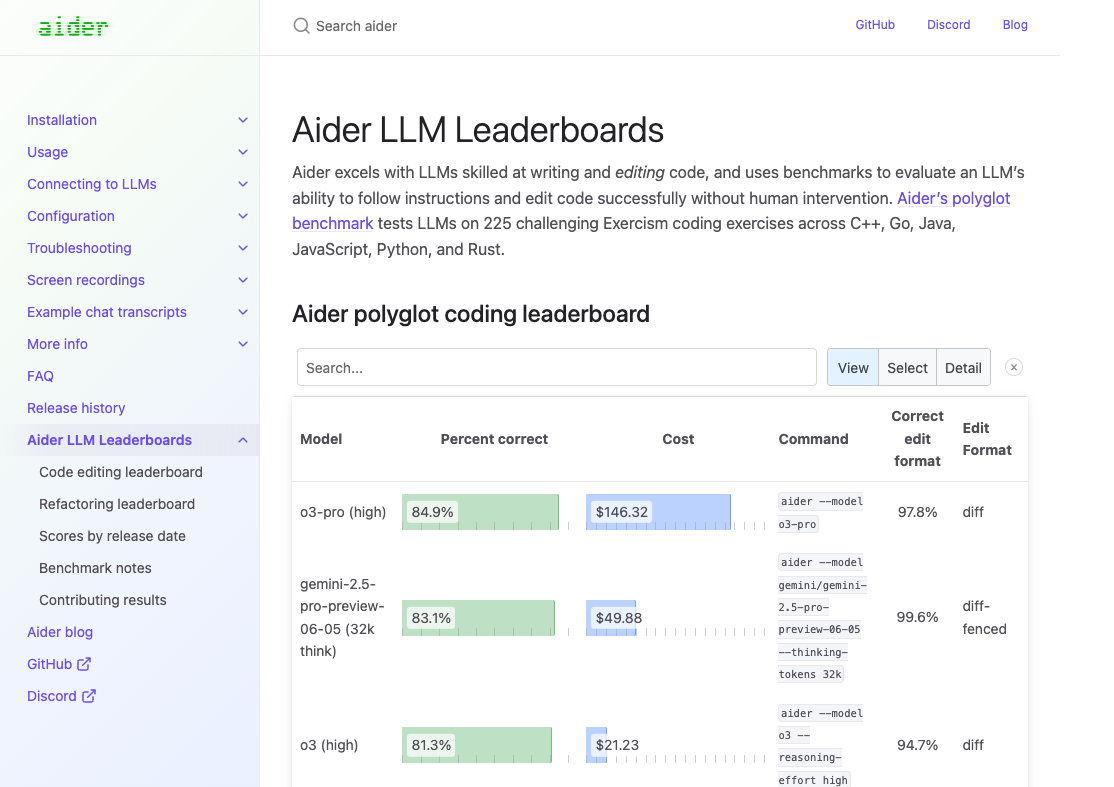Open Discord from the top navigation

click(948, 25)
